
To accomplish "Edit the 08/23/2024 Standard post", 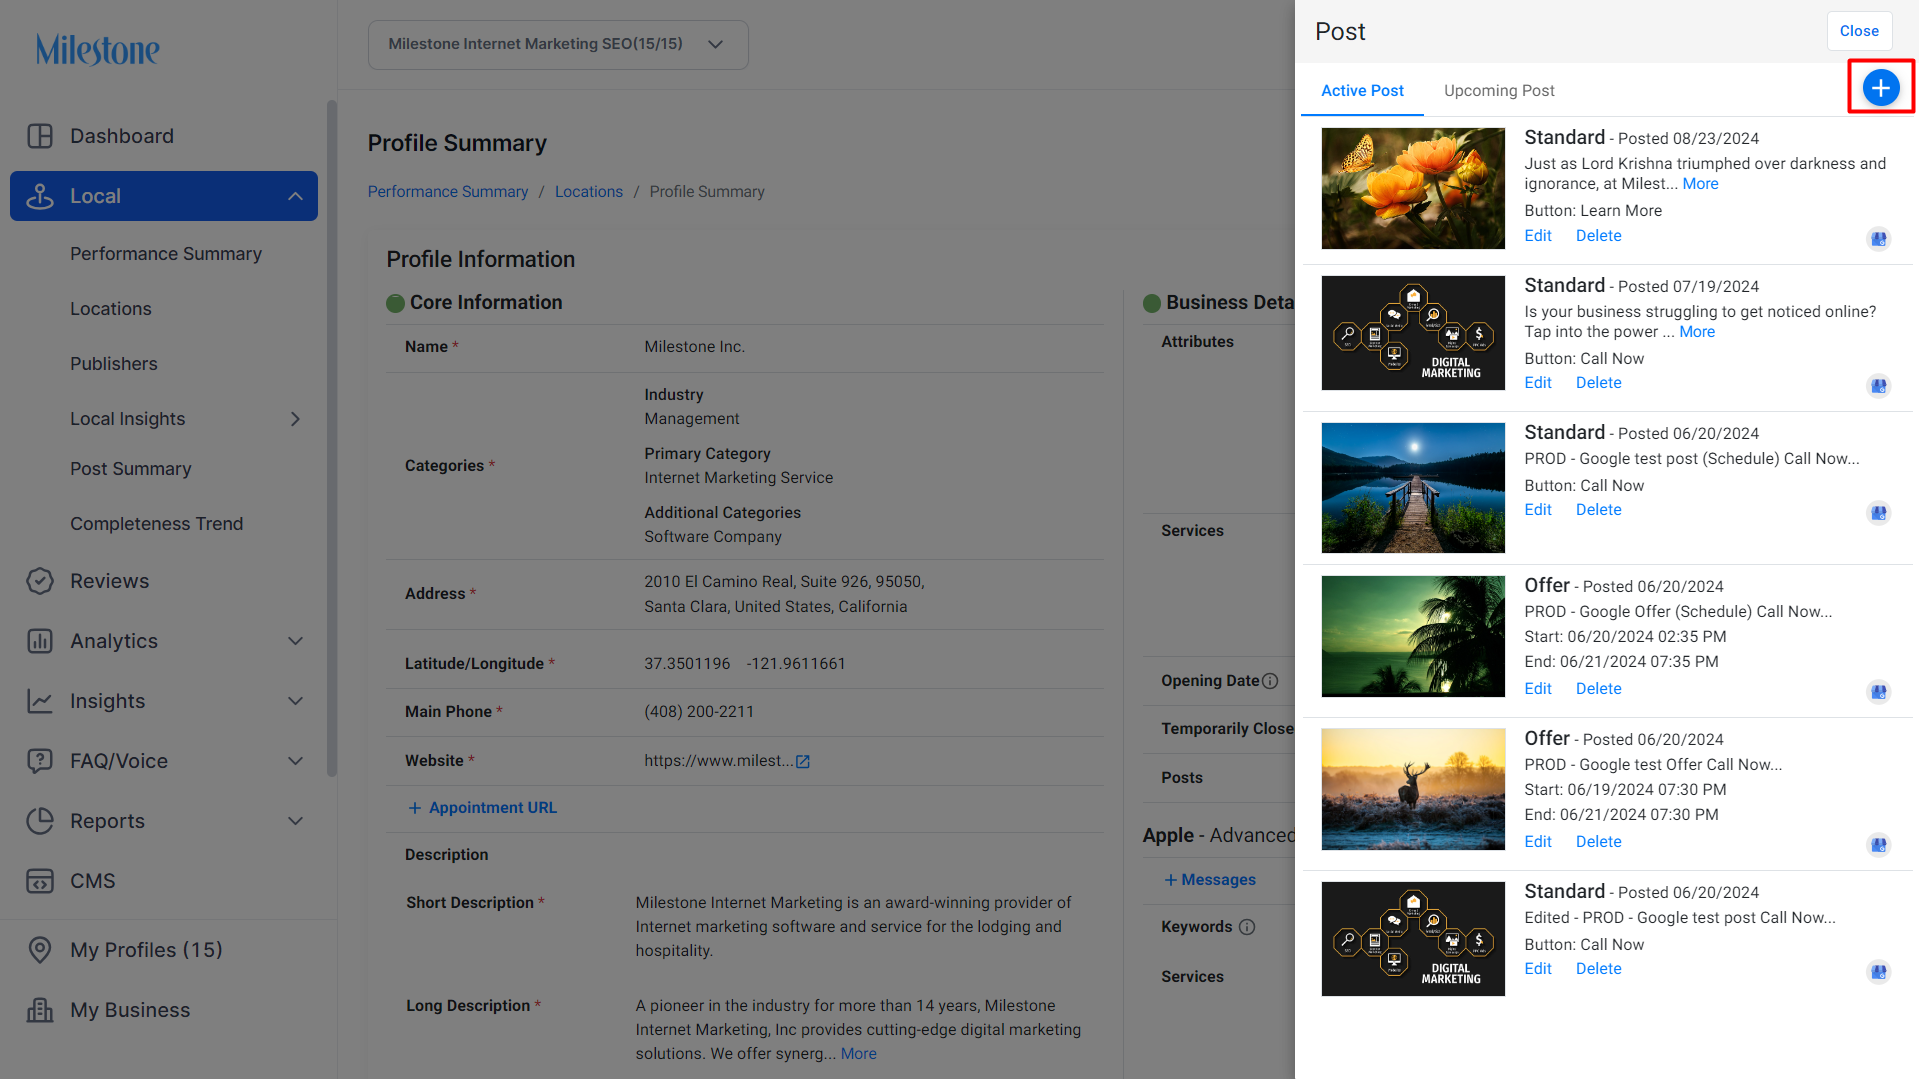I will pyautogui.click(x=1538, y=236).
